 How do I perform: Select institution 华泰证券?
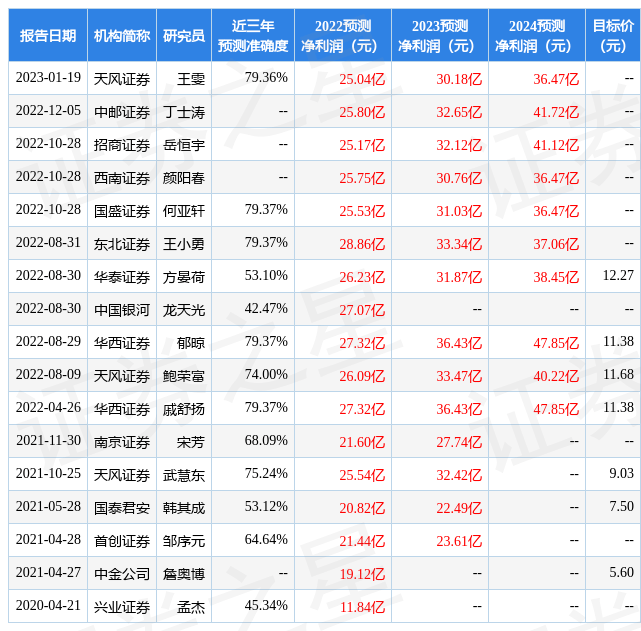click(122, 277)
